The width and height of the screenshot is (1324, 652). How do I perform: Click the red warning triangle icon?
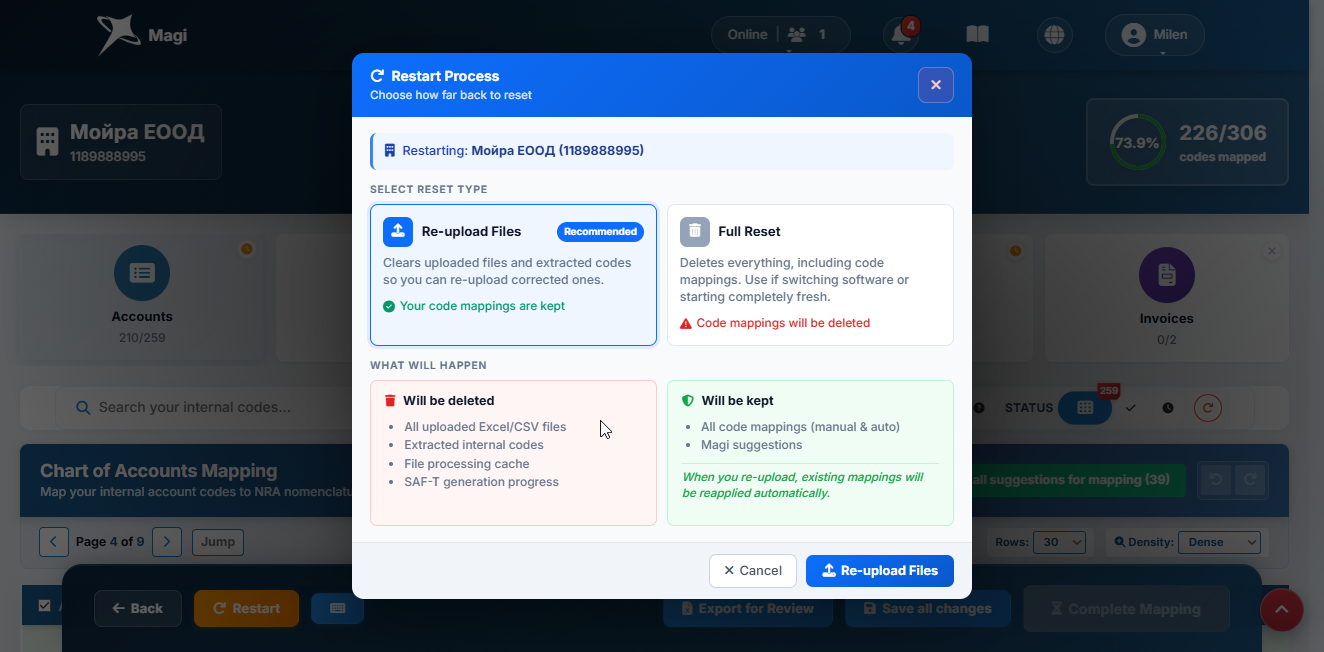click(x=686, y=323)
